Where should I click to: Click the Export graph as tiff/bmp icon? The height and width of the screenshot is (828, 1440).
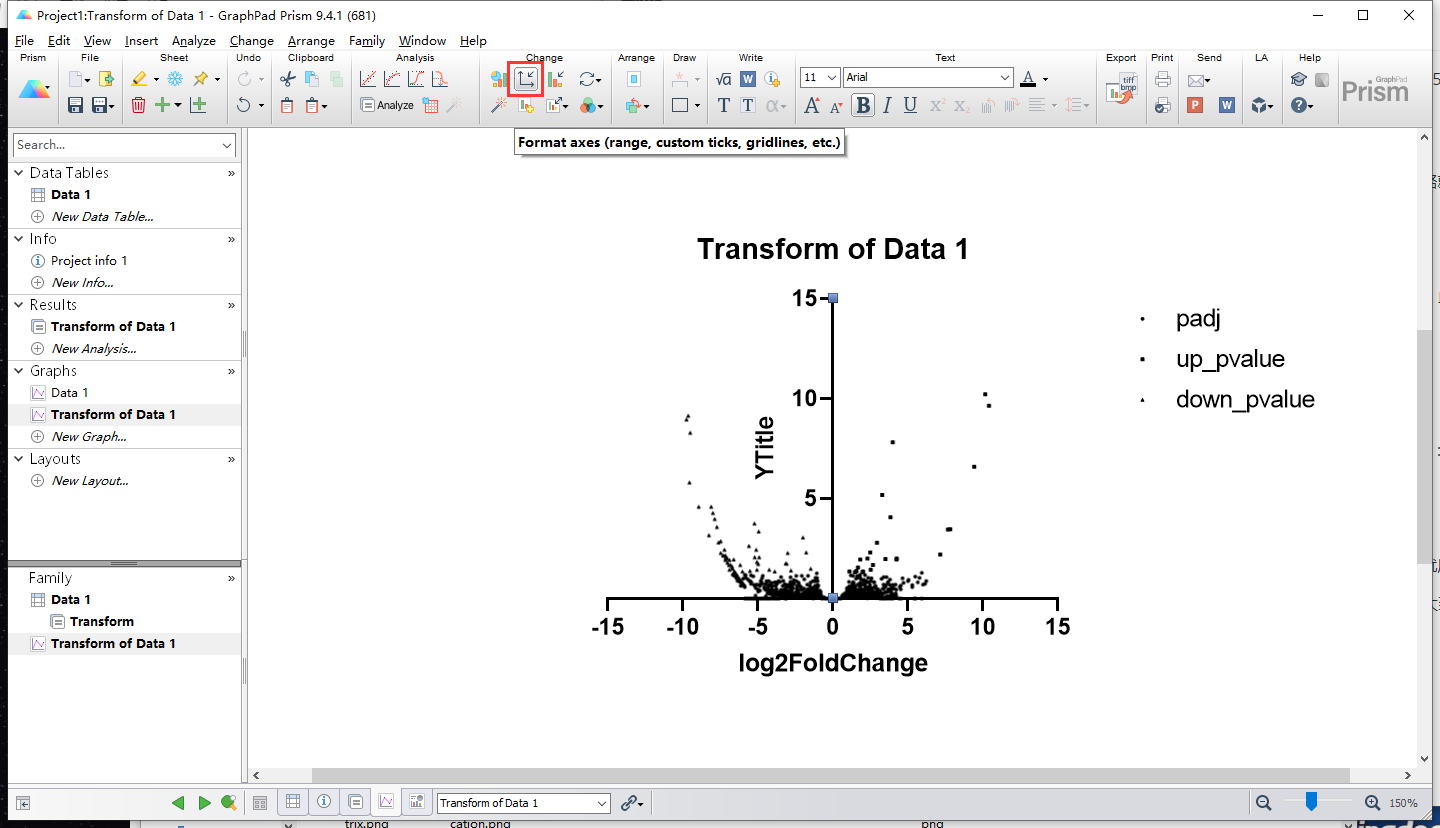coord(1121,90)
